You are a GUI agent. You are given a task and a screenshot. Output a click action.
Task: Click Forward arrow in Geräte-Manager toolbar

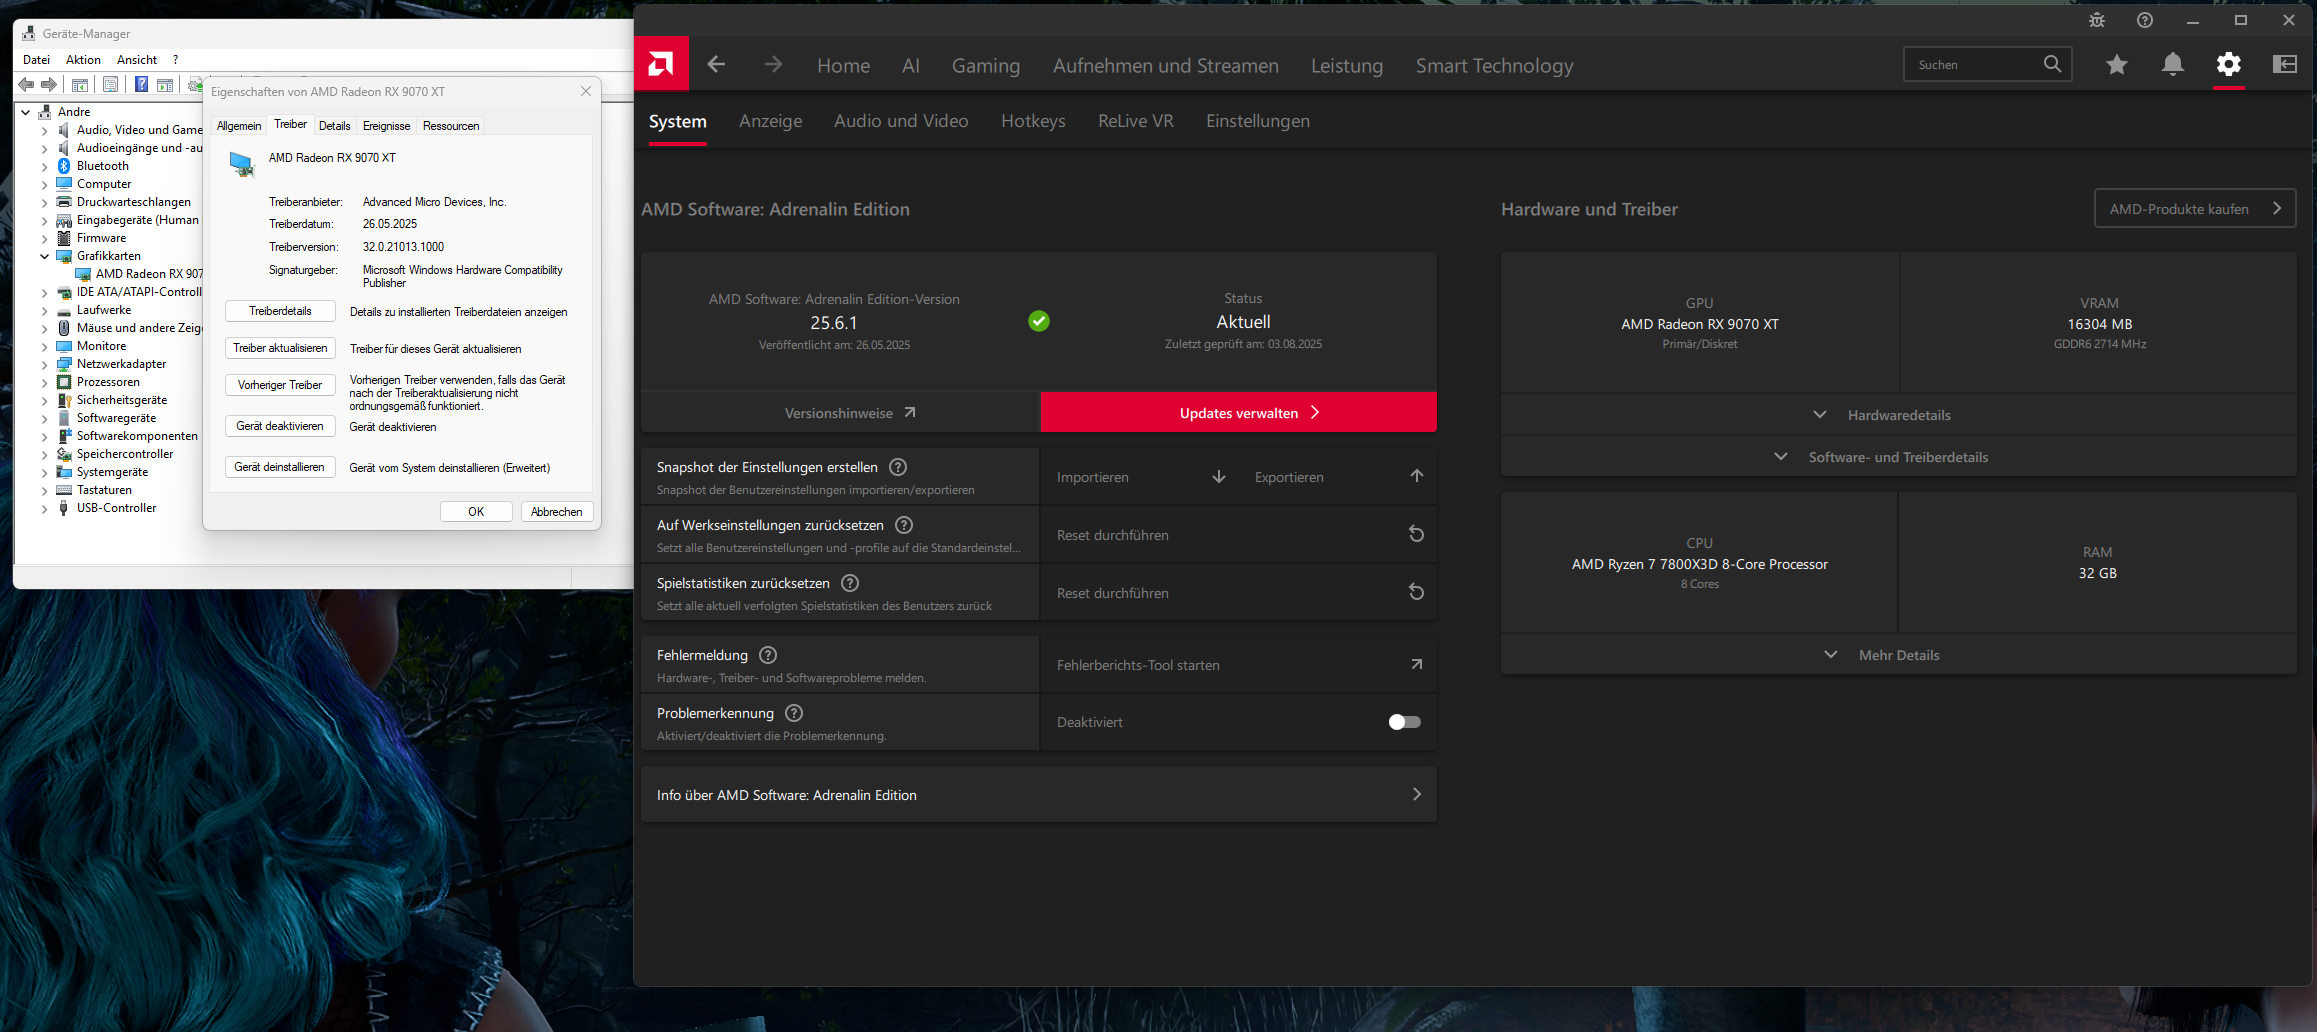click(48, 85)
